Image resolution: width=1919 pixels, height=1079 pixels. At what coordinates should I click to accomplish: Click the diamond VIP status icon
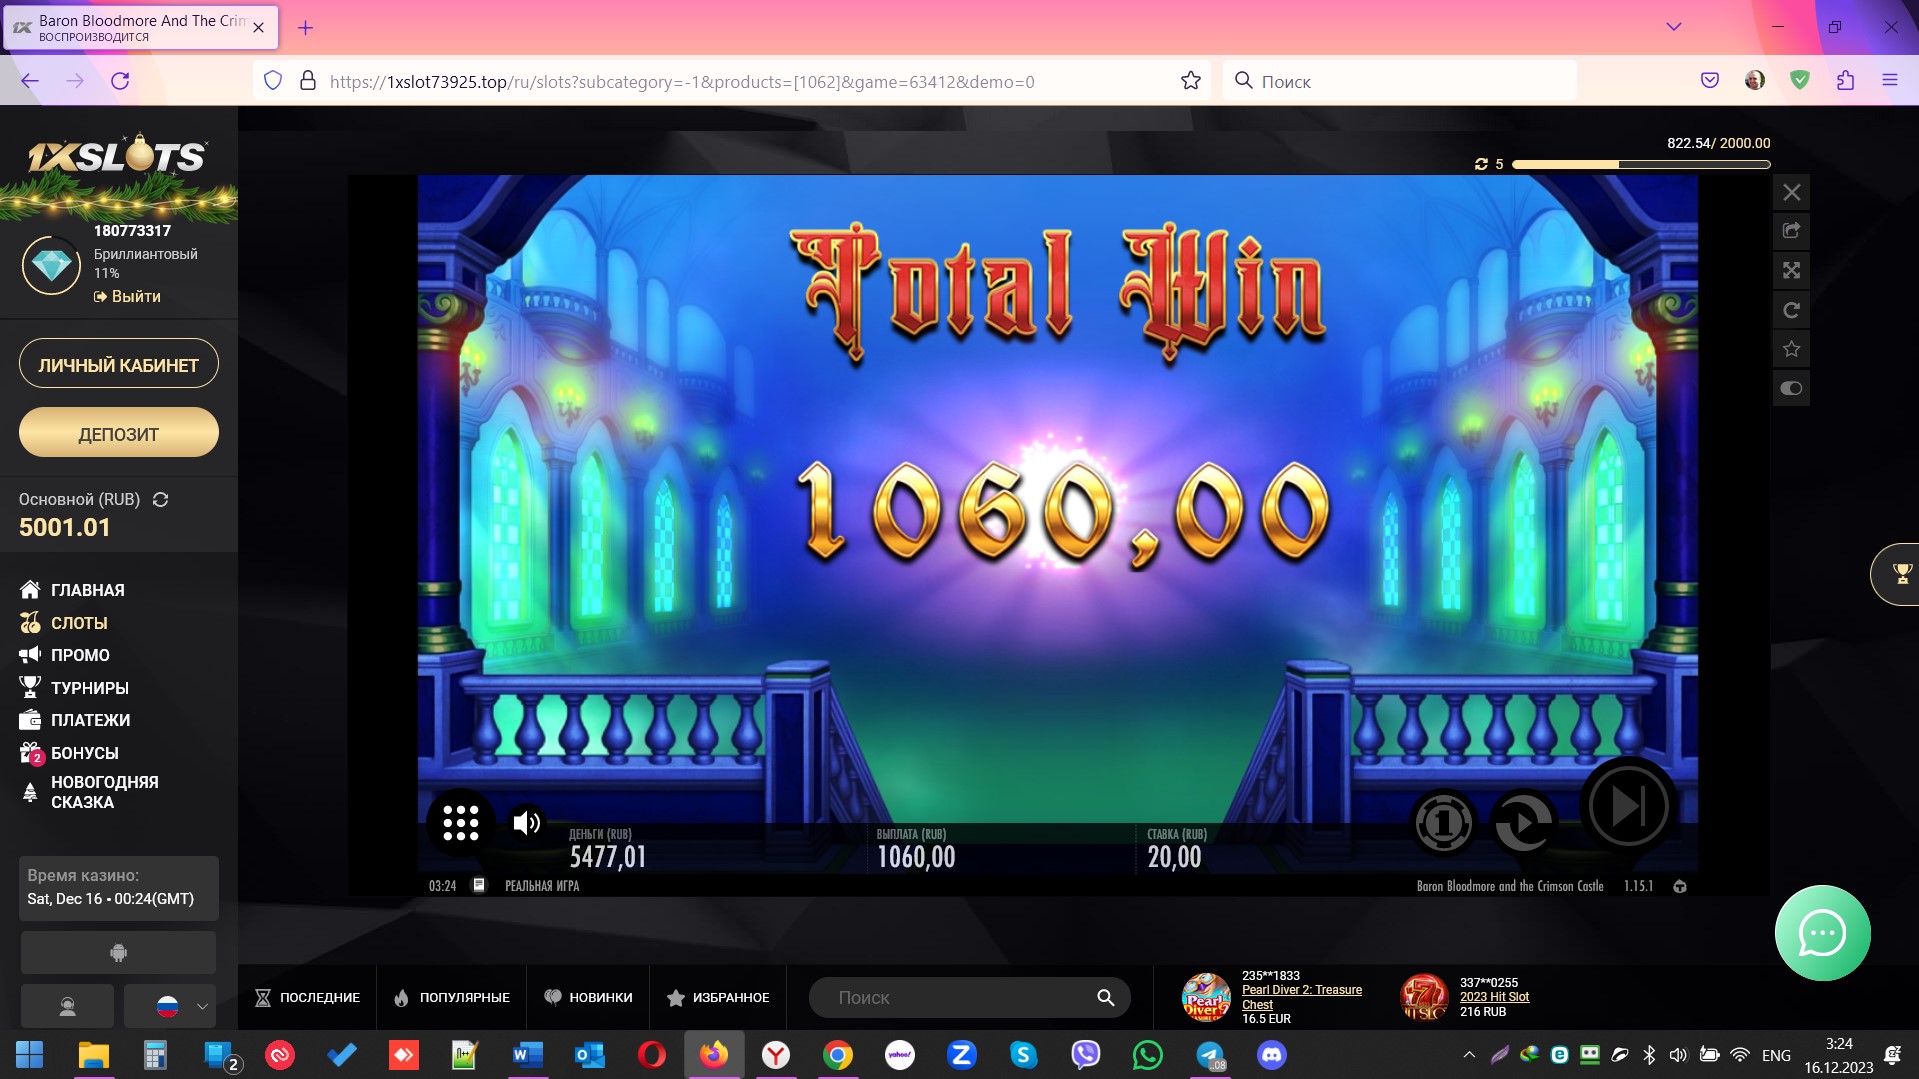tap(51, 265)
